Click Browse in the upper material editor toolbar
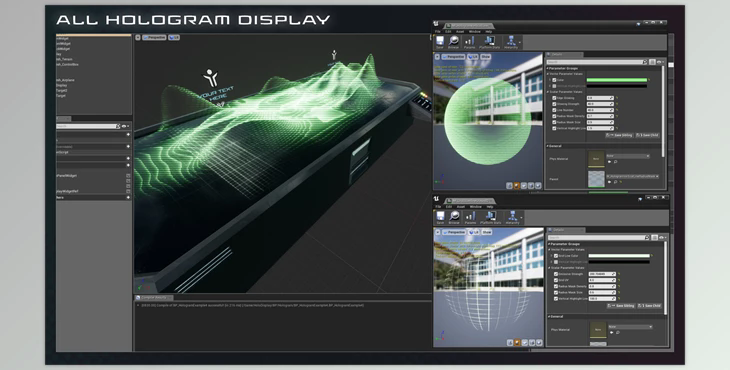Viewport: 730px width, 370px height. pyautogui.click(x=453, y=42)
